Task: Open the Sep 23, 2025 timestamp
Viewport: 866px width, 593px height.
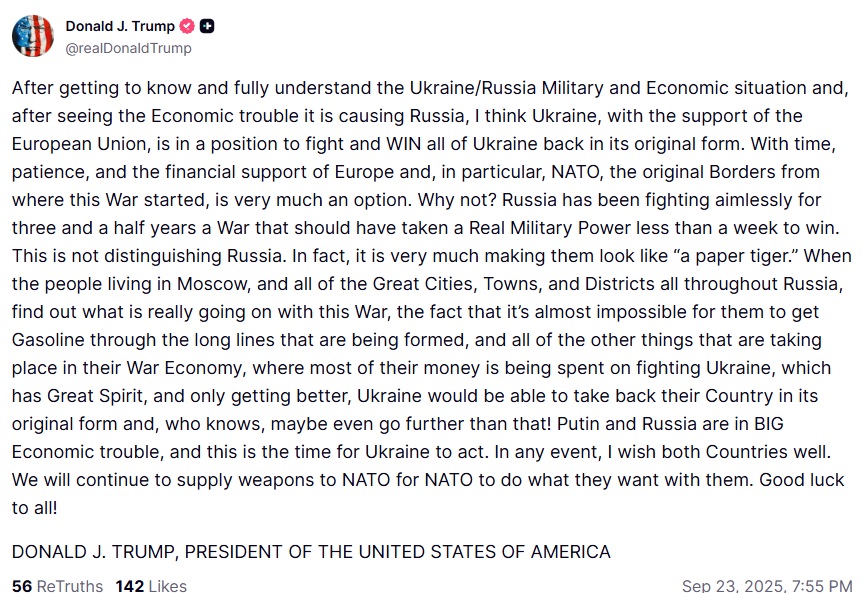Action: pyautogui.click(x=767, y=585)
